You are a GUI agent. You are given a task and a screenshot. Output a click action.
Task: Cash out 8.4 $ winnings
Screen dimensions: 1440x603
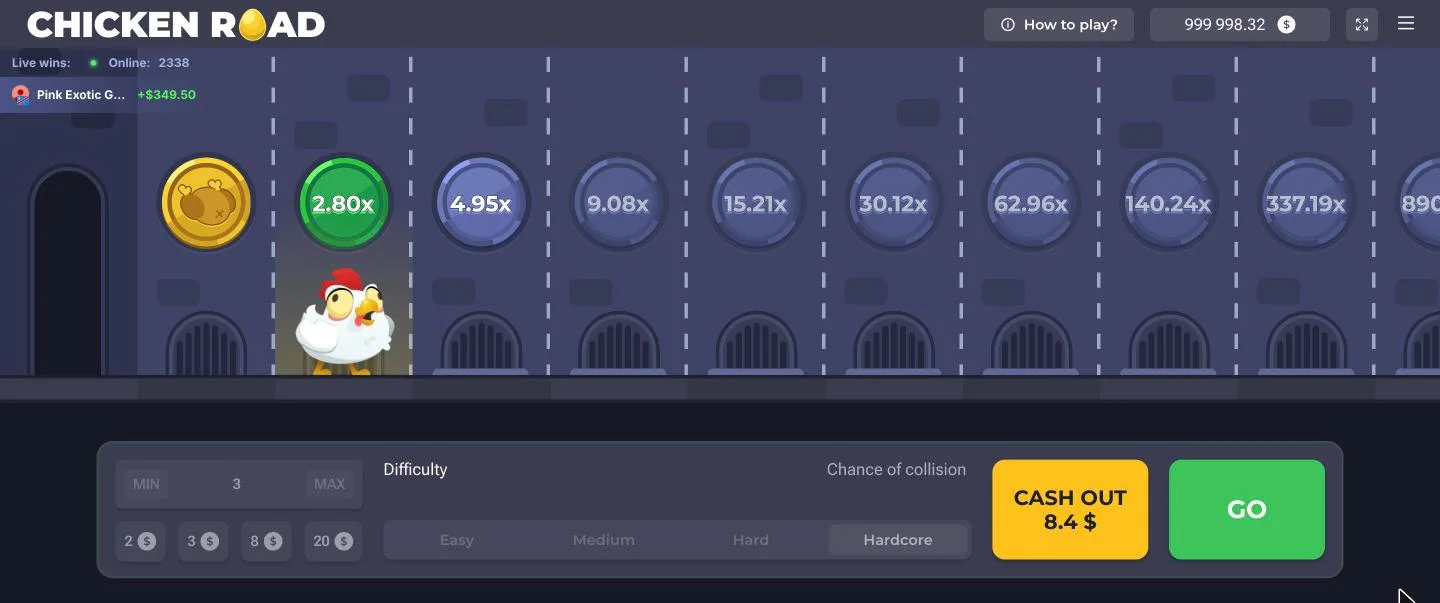coord(1070,509)
